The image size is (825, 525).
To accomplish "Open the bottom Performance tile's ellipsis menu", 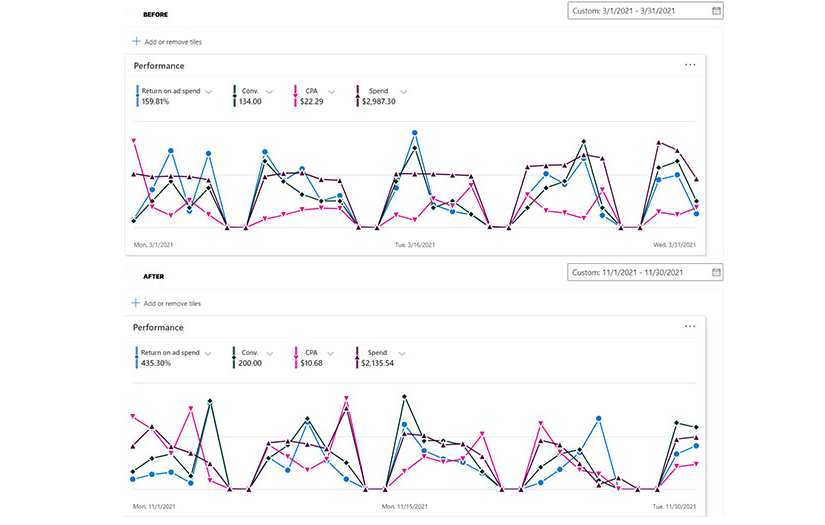I will 690,327.
